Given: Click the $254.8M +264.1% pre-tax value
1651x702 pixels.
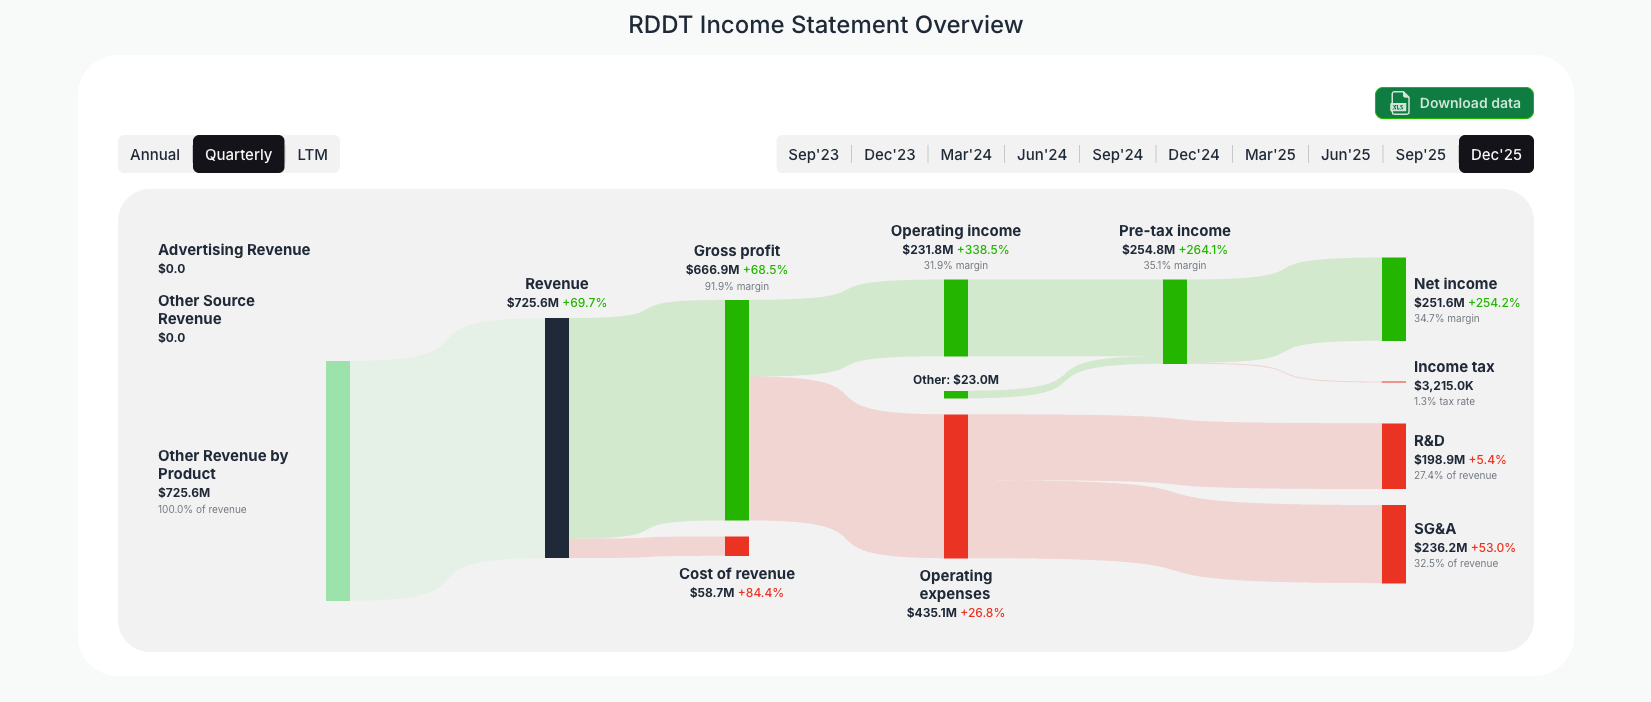Looking at the screenshot, I should coord(1175,250).
